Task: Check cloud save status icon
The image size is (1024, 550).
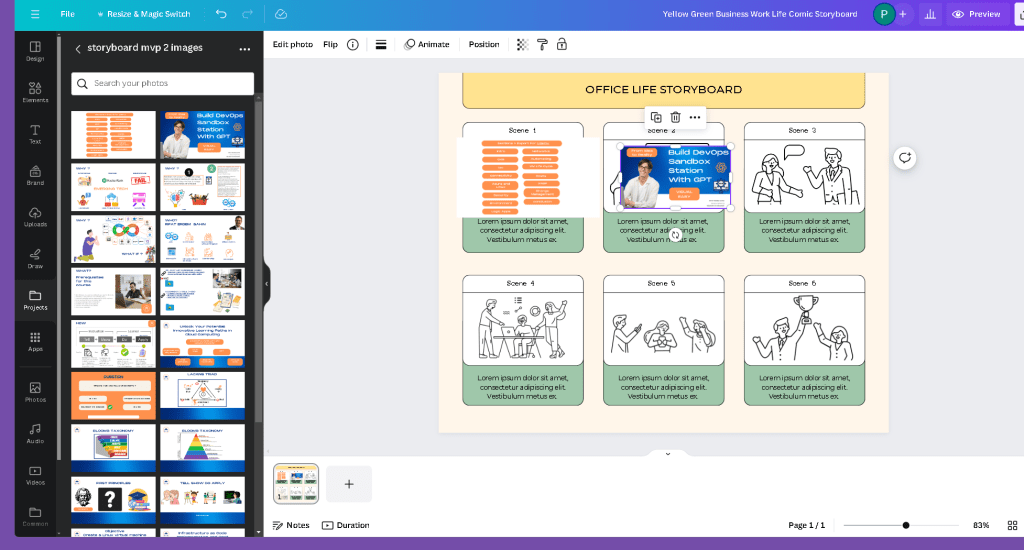Action: 281,14
